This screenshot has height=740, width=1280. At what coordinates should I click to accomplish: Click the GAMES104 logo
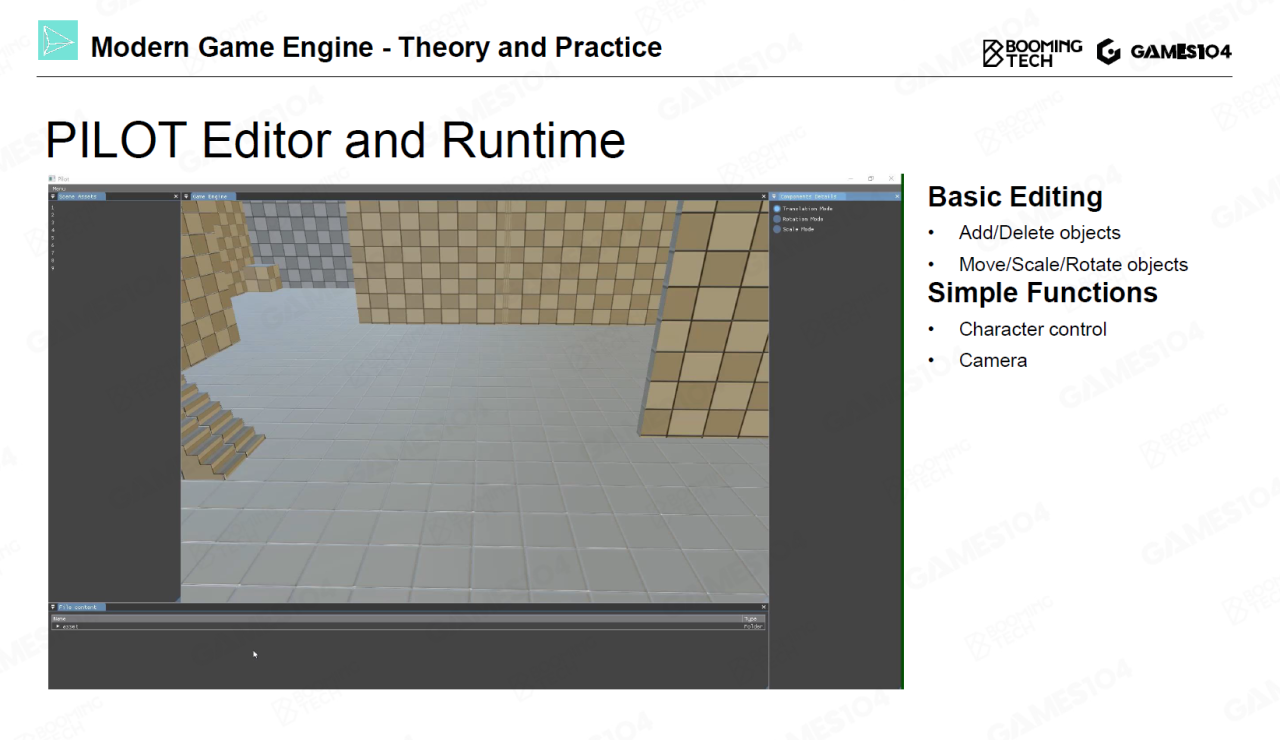1164,52
